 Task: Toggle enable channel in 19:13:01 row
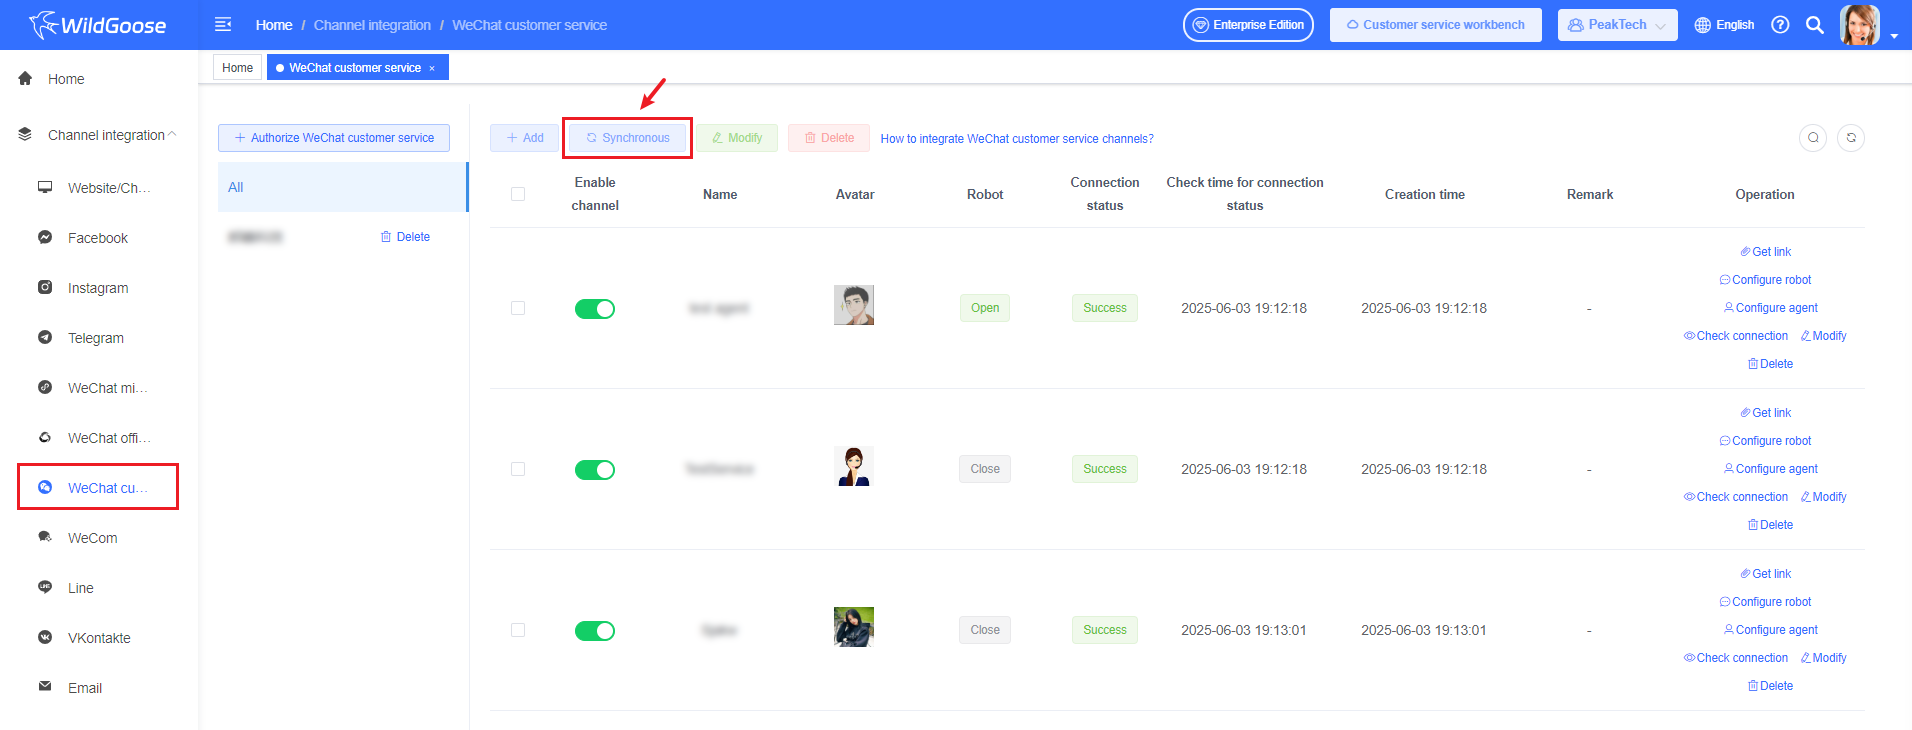(595, 631)
